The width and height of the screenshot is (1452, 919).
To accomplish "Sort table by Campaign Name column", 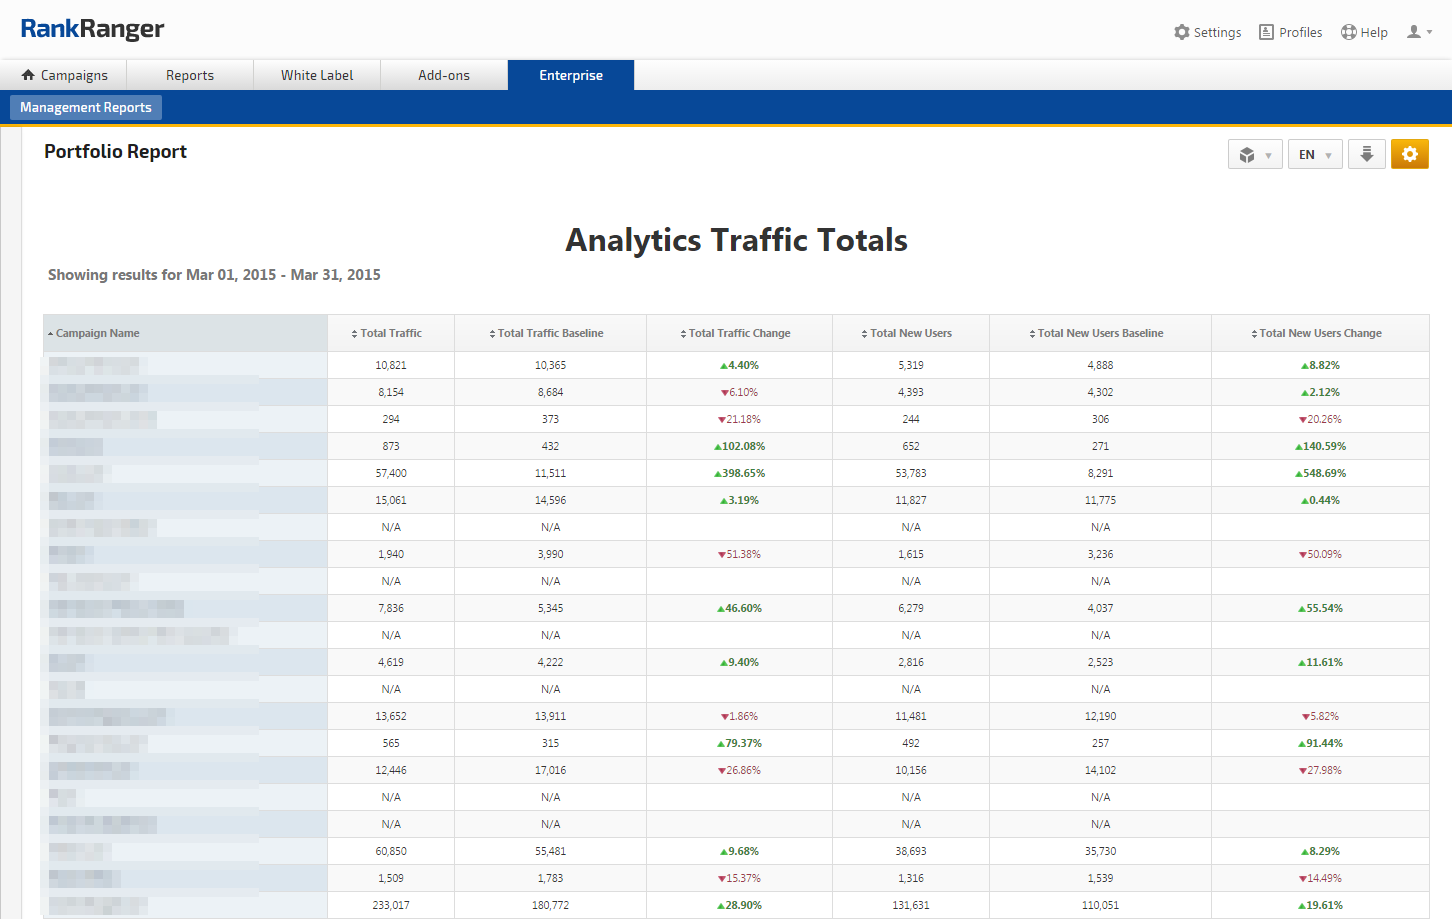I will 97,333.
